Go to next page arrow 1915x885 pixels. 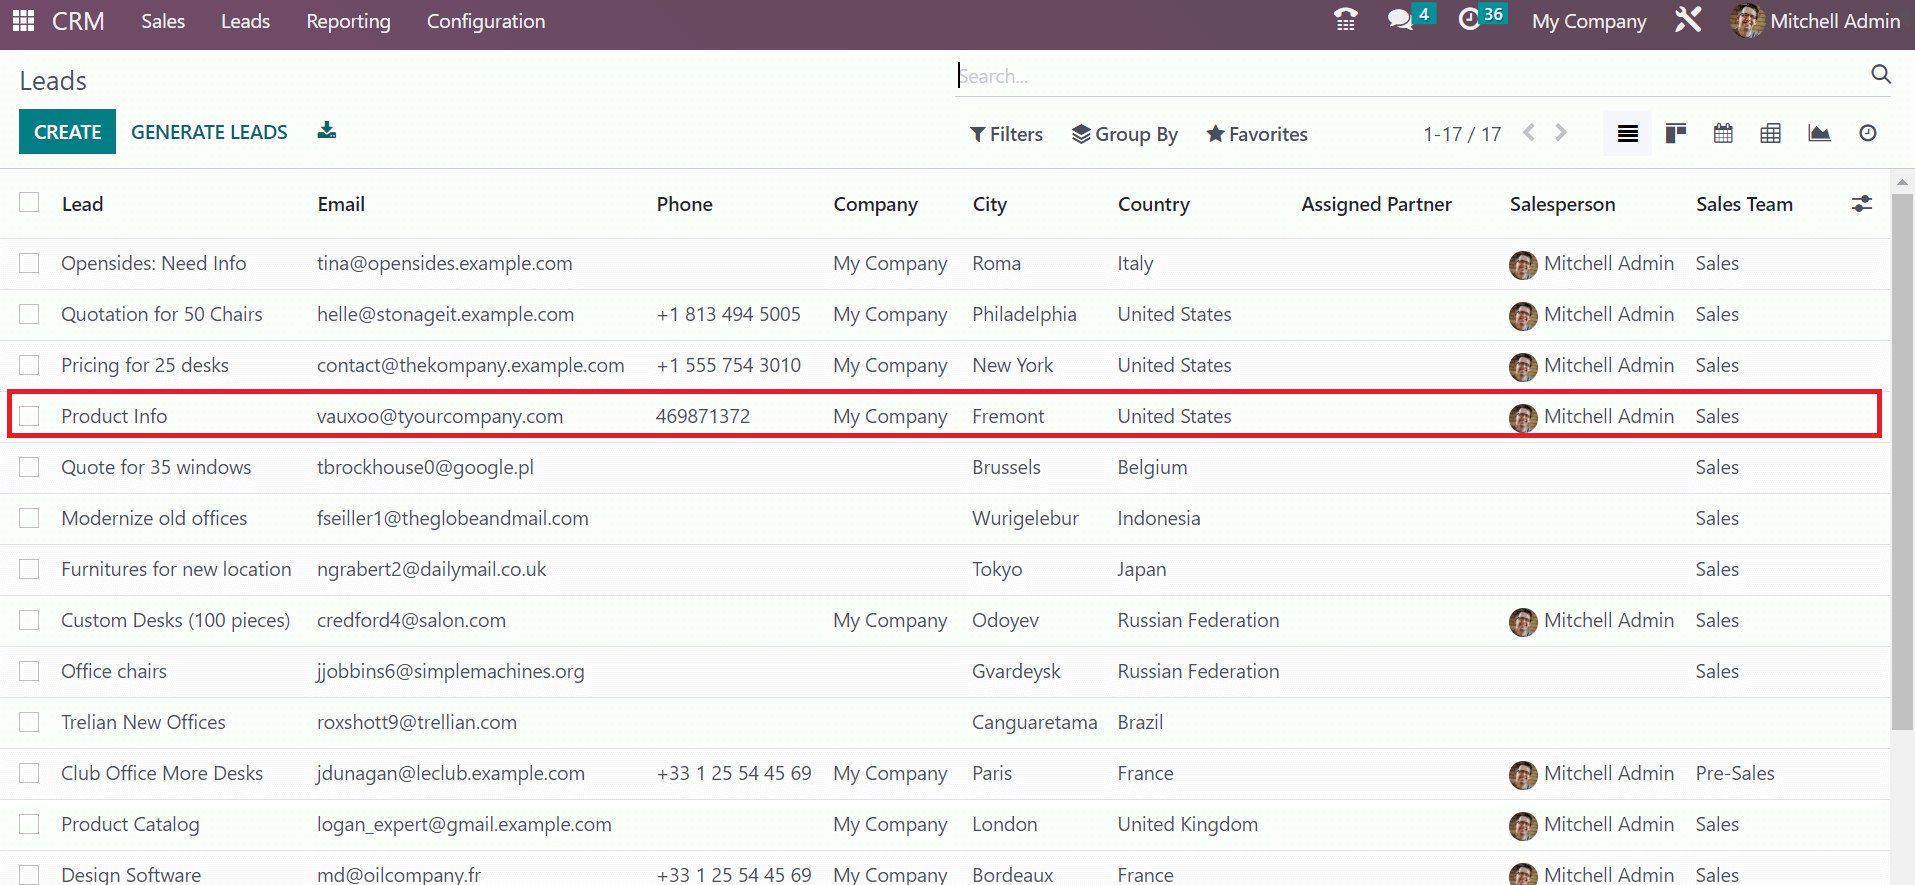tap(1561, 133)
